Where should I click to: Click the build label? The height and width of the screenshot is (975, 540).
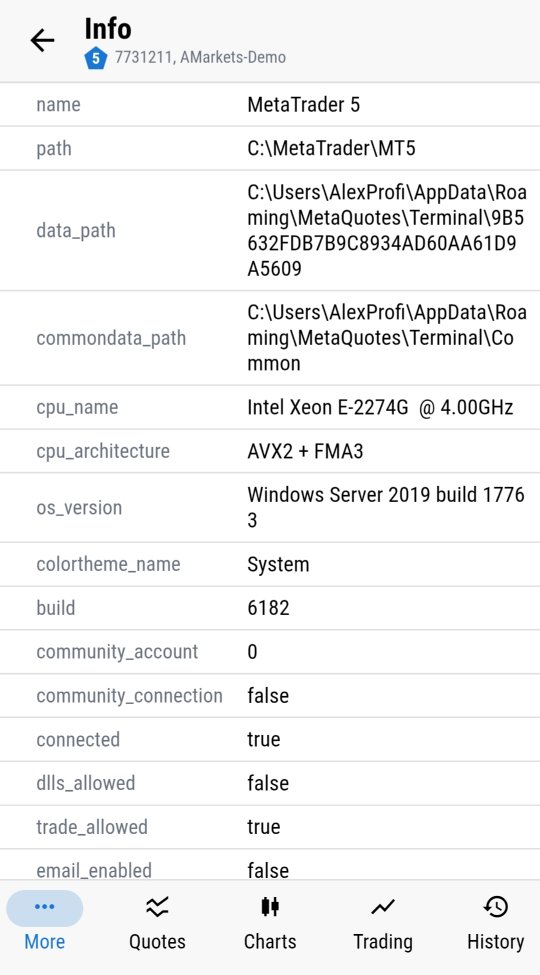click(x=56, y=608)
